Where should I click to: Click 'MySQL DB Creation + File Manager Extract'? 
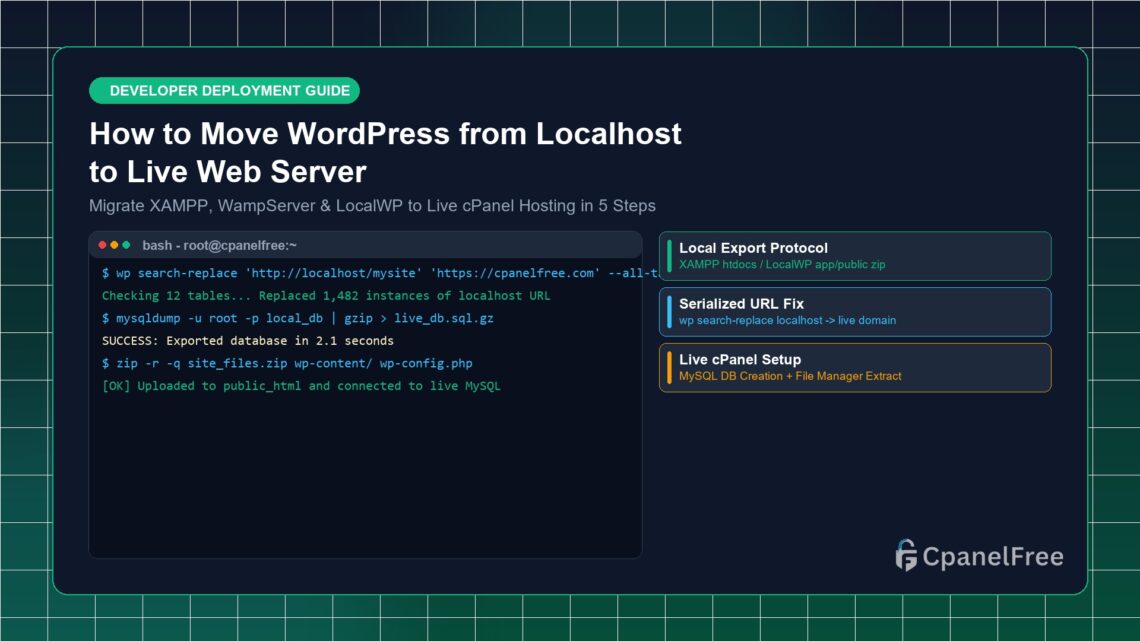(x=790, y=376)
